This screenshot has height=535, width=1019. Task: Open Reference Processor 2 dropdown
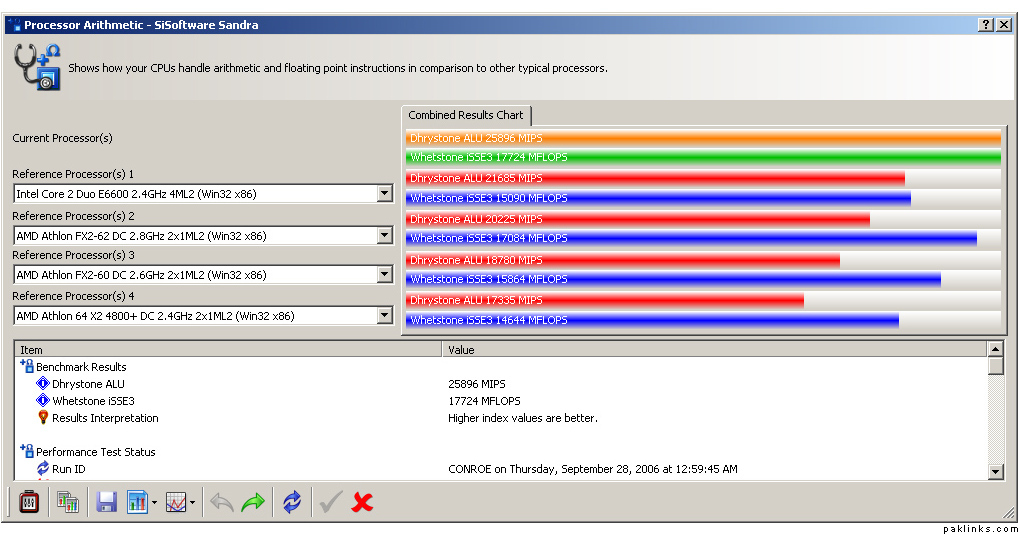pos(384,236)
